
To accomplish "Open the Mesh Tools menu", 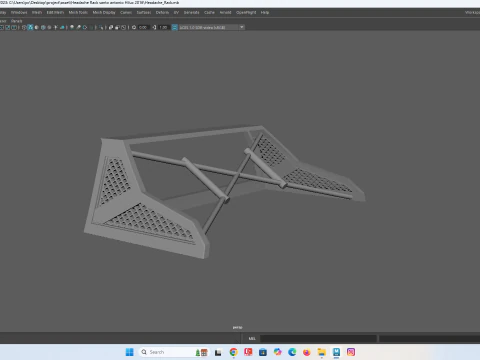I will pos(78,12).
